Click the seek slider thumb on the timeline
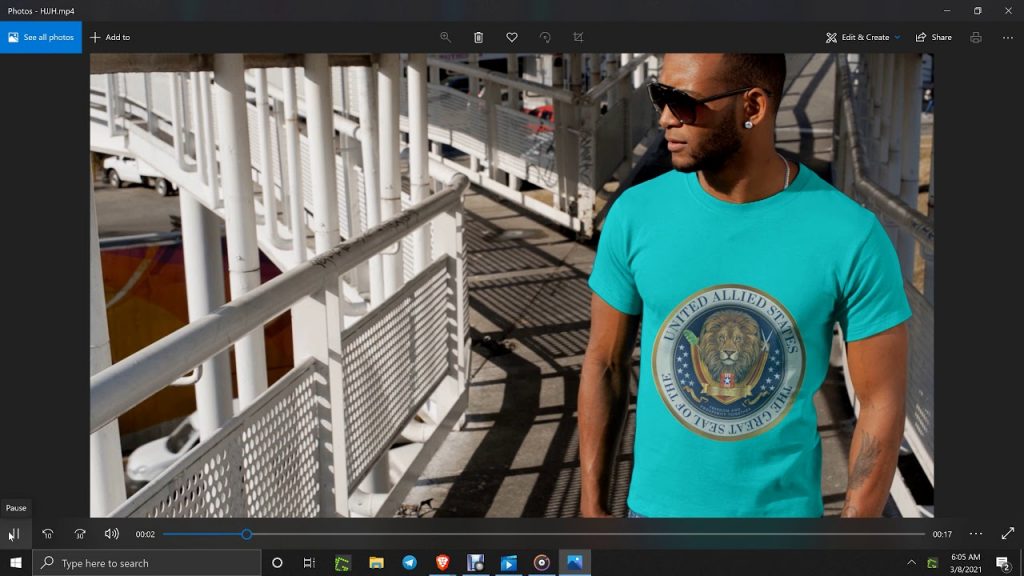 247,534
